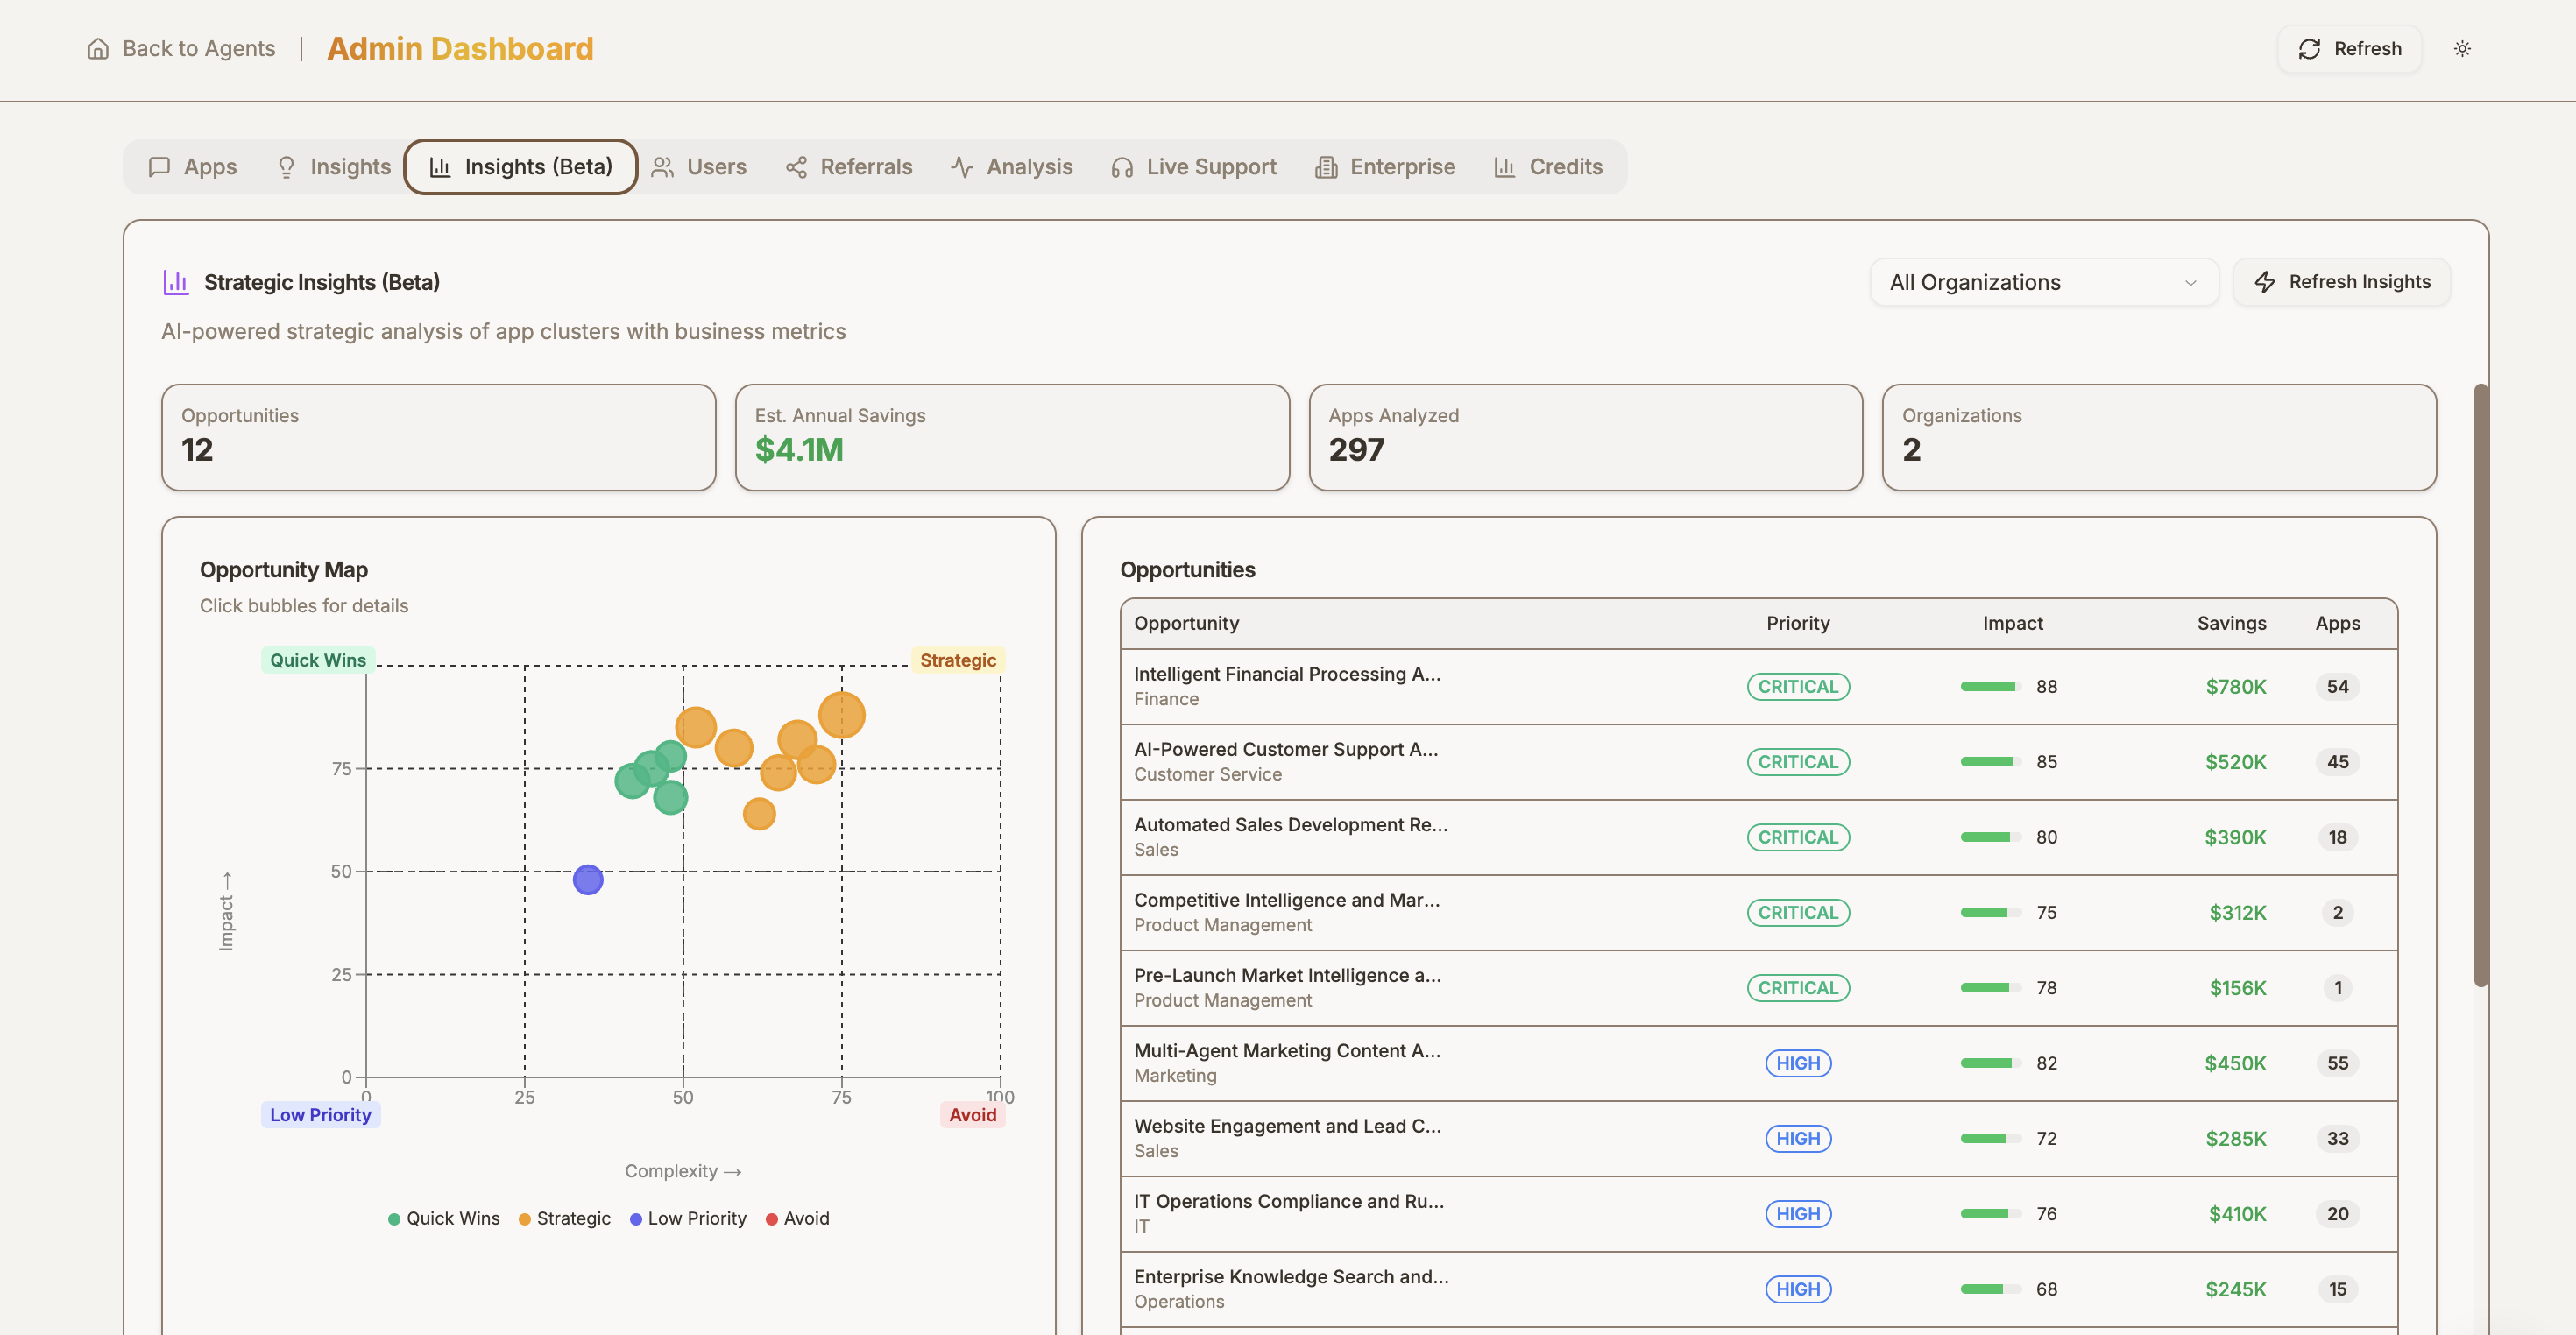Go to the Live Support tab
The width and height of the screenshot is (2576, 1335).
coord(1193,167)
